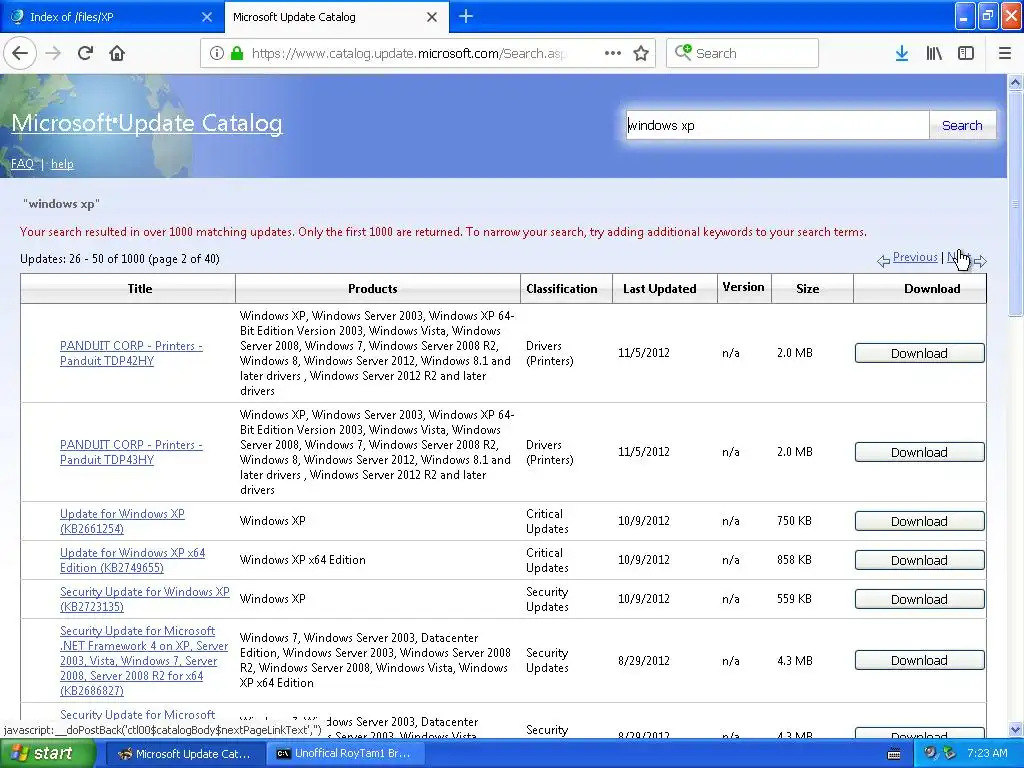Click the browser search bar magnifier icon
Screen dimensions: 1024x768
click(x=683, y=53)
